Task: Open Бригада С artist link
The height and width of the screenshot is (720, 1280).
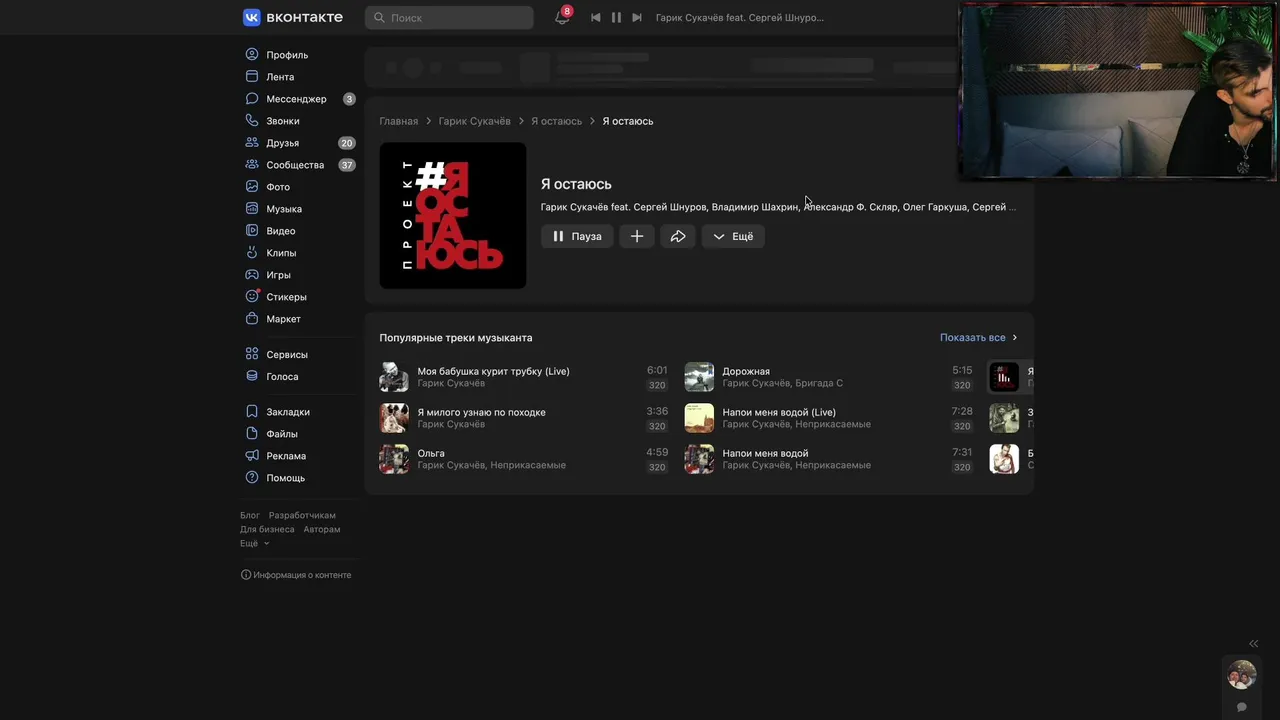Action: (819, 384)
